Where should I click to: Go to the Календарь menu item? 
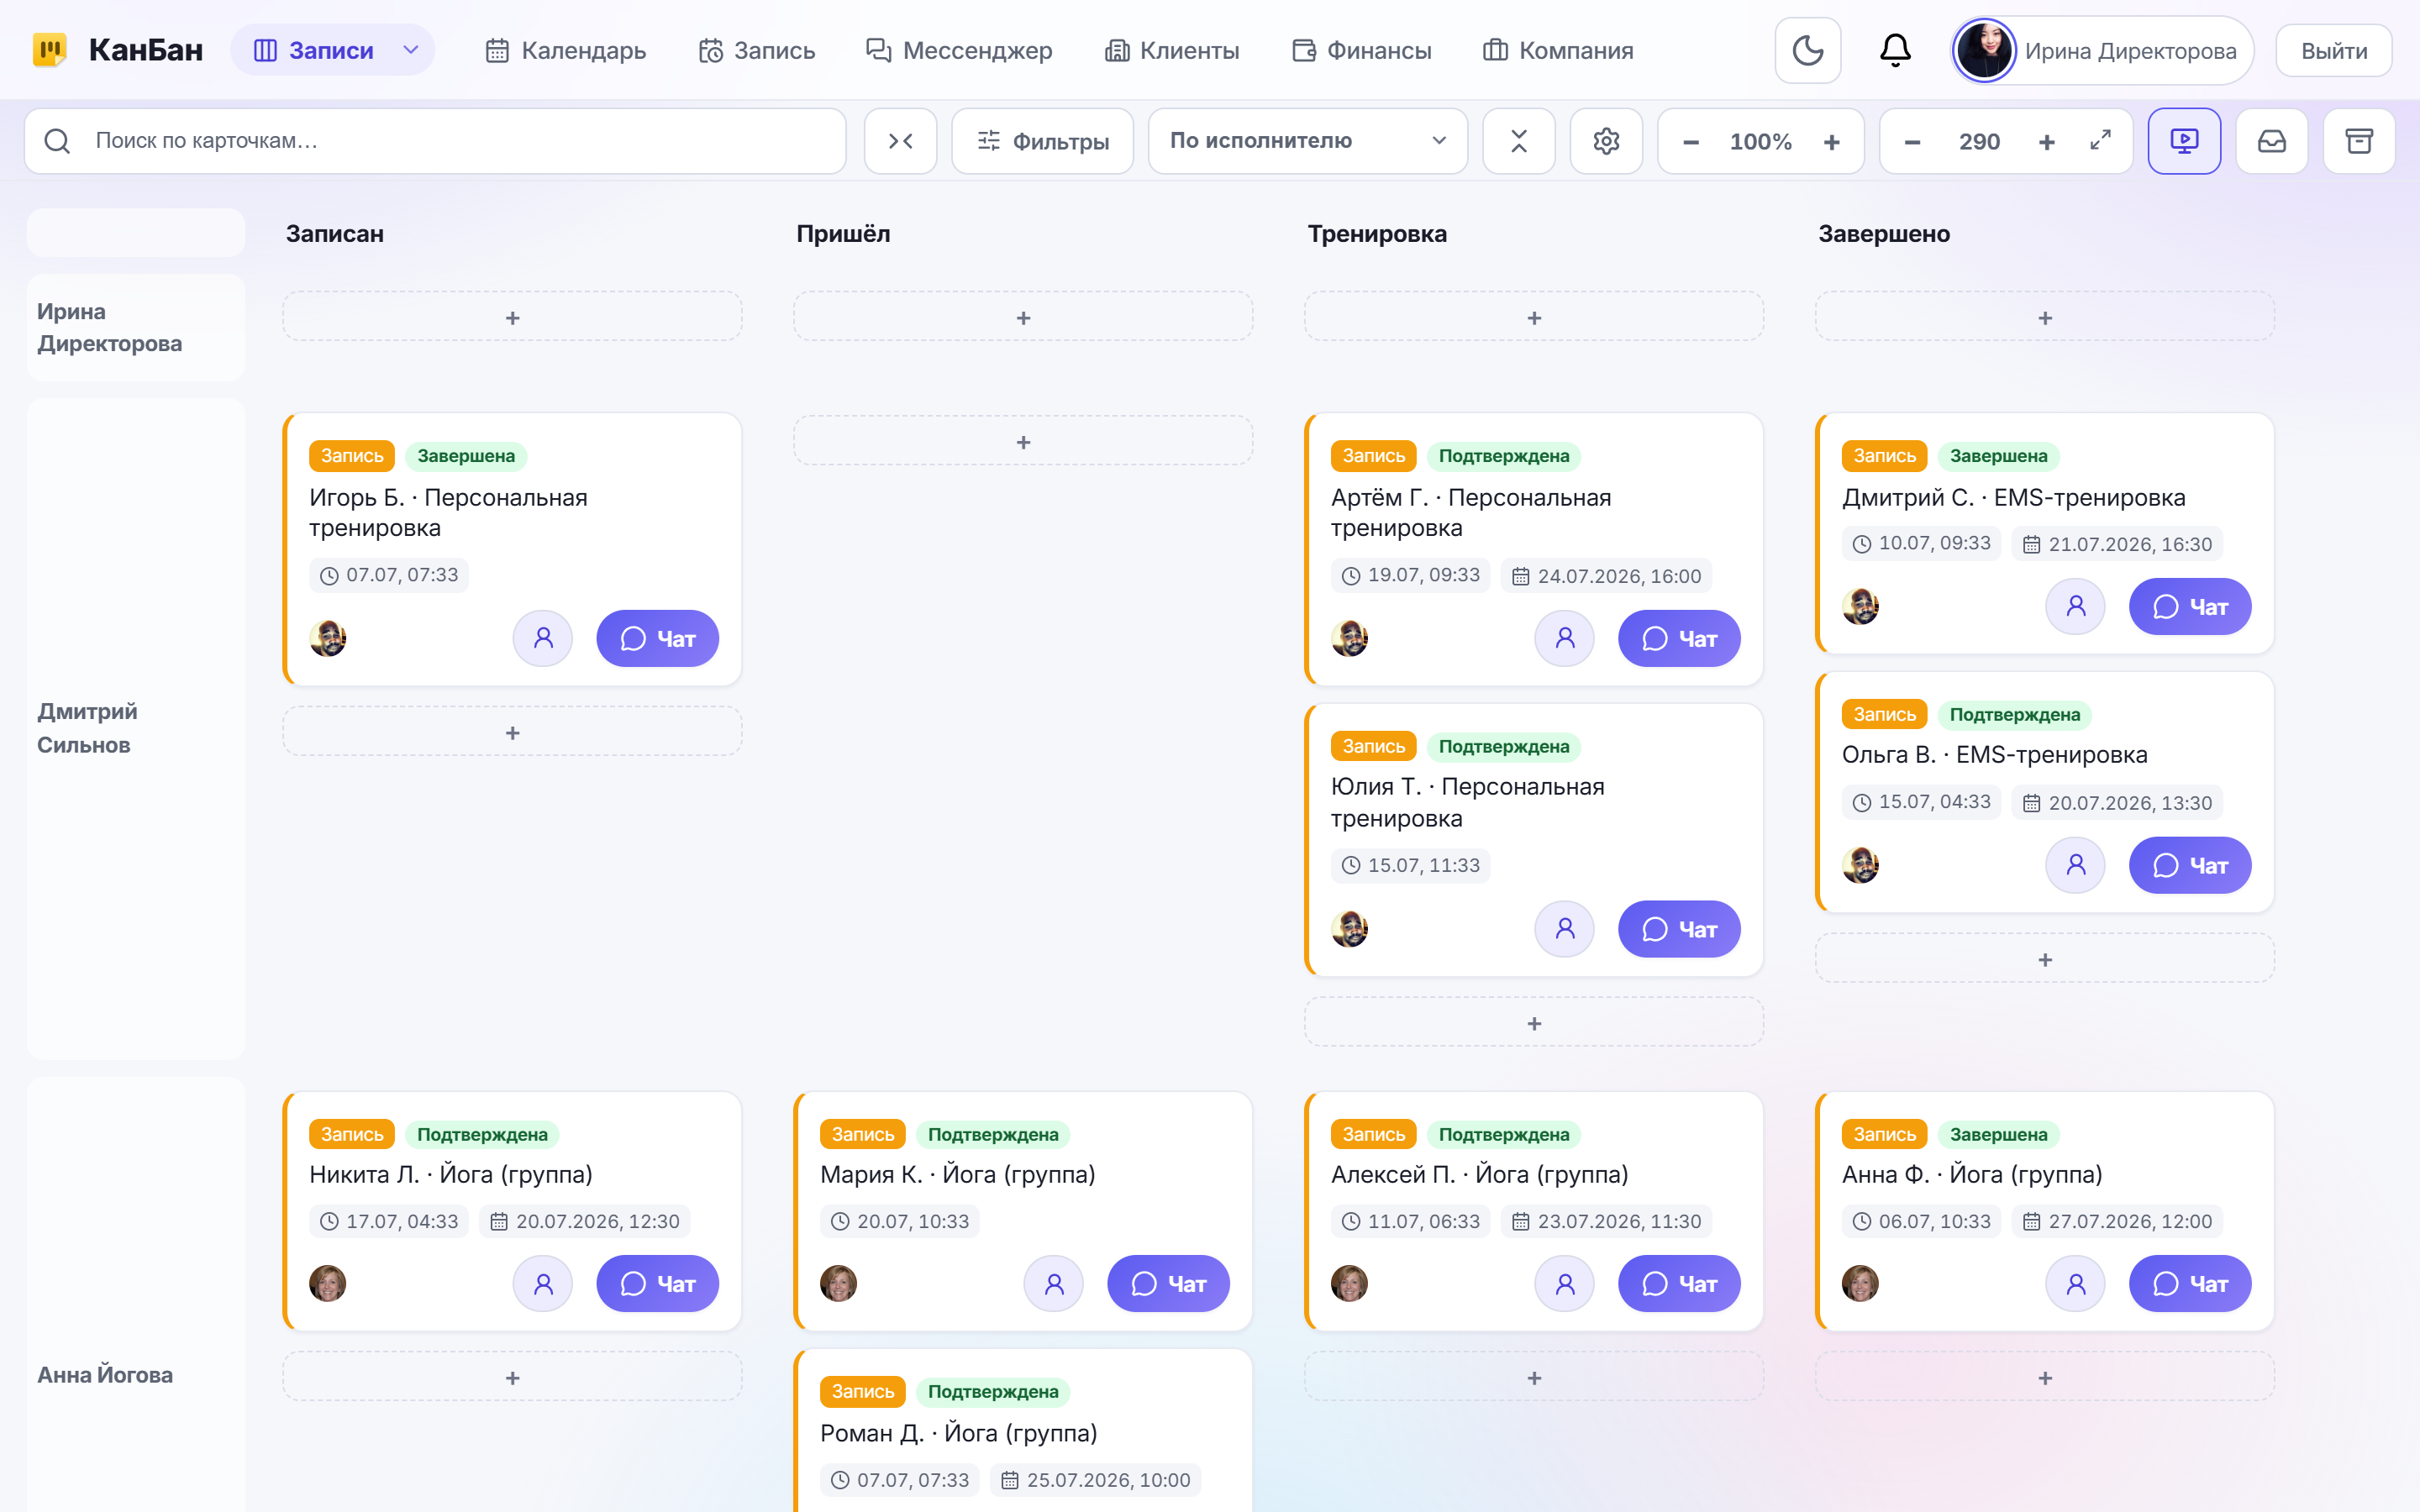pos(566,51)
